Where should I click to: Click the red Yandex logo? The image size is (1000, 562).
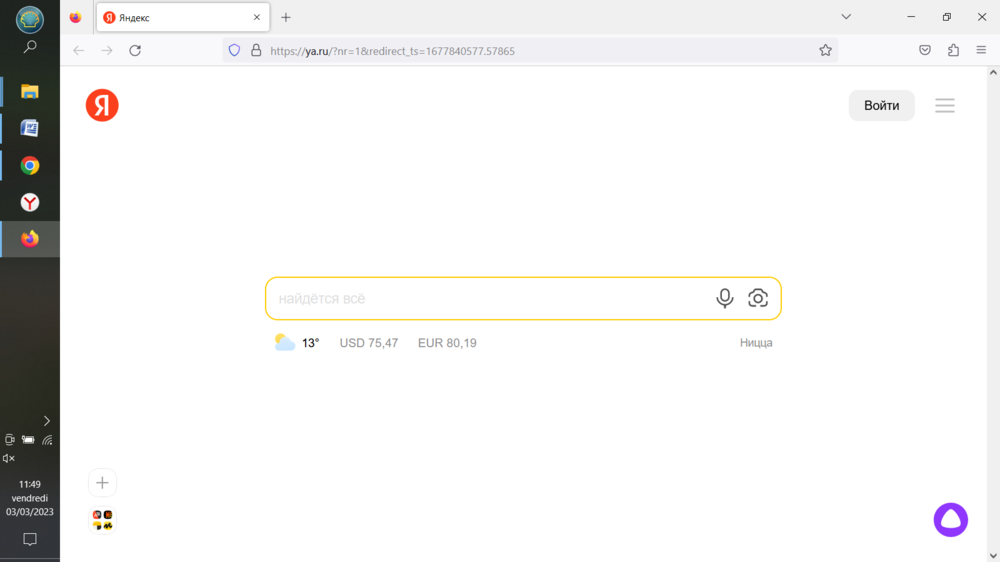tap(102, 105)
